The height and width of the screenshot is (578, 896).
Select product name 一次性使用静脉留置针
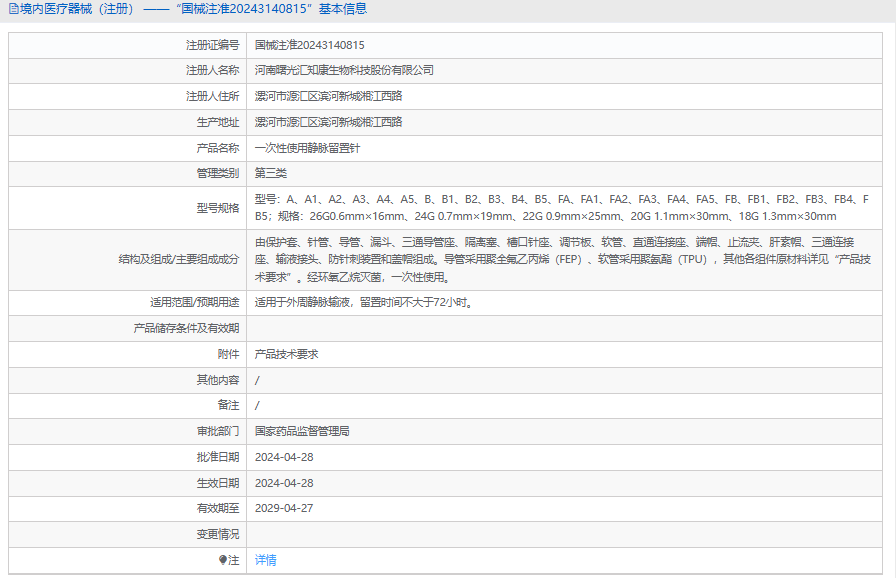307,148
